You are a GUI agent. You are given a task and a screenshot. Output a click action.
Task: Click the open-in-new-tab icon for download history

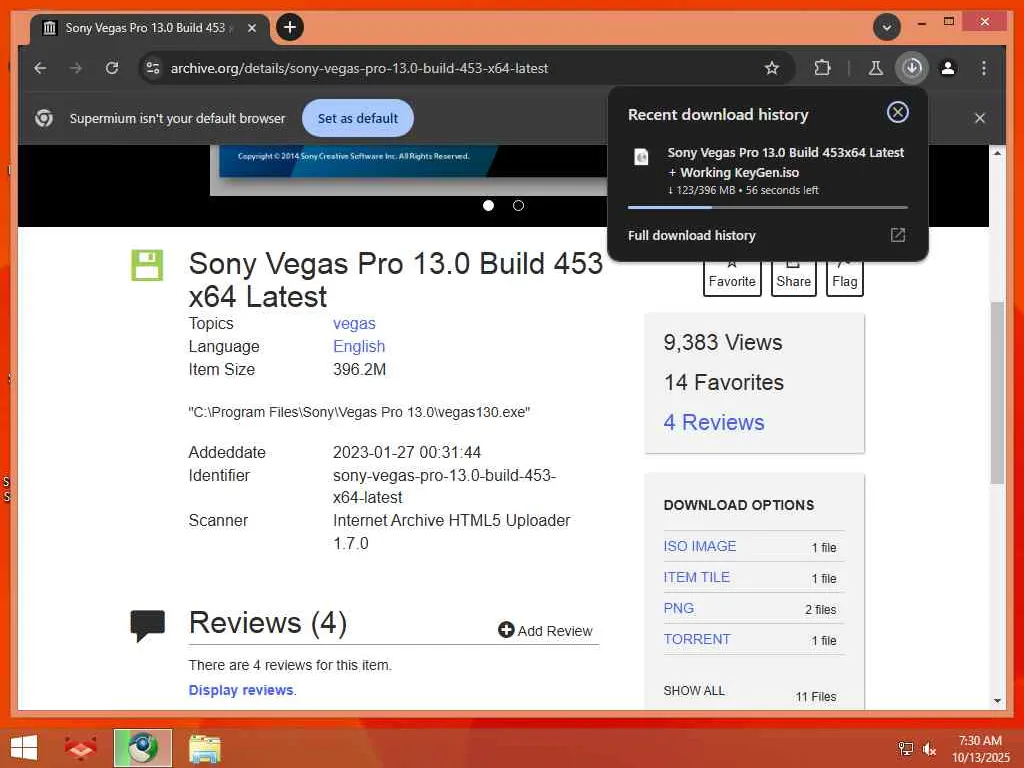(x=898, y=235)
